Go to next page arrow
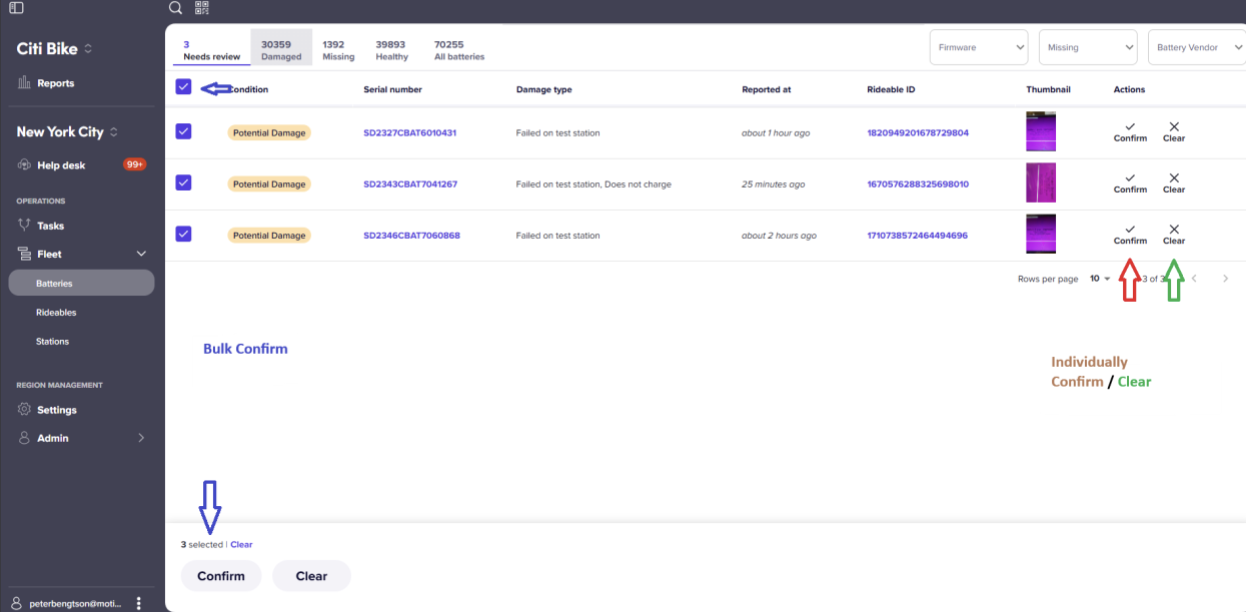Viewport: 1248px width, 612px height. 1225,279
